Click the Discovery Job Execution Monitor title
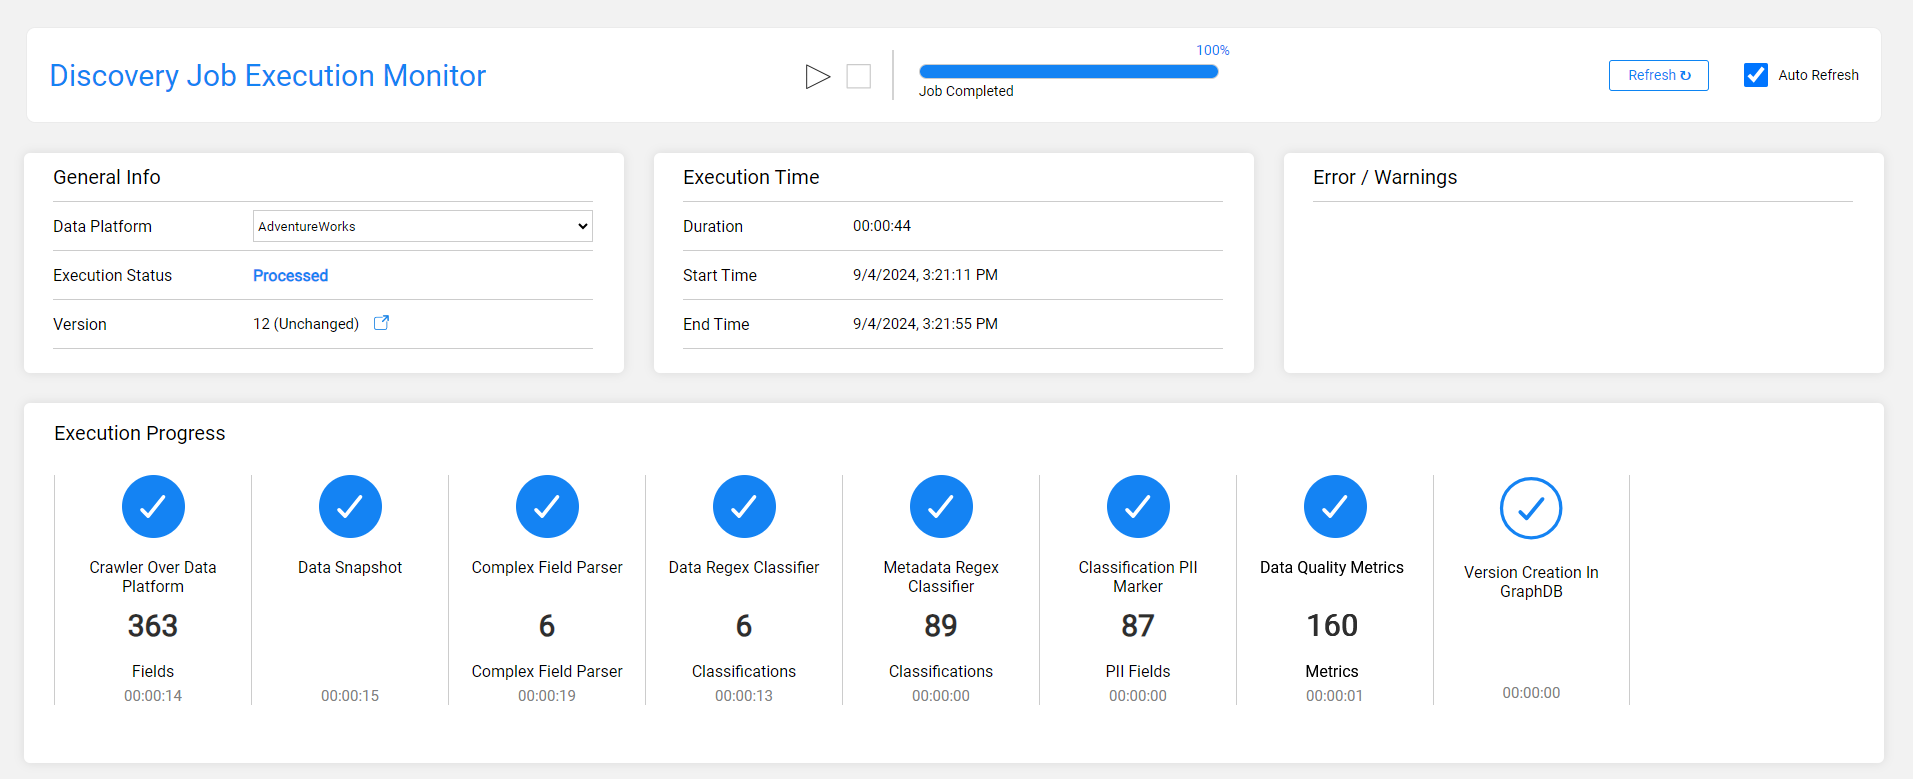 pos(267,76)
